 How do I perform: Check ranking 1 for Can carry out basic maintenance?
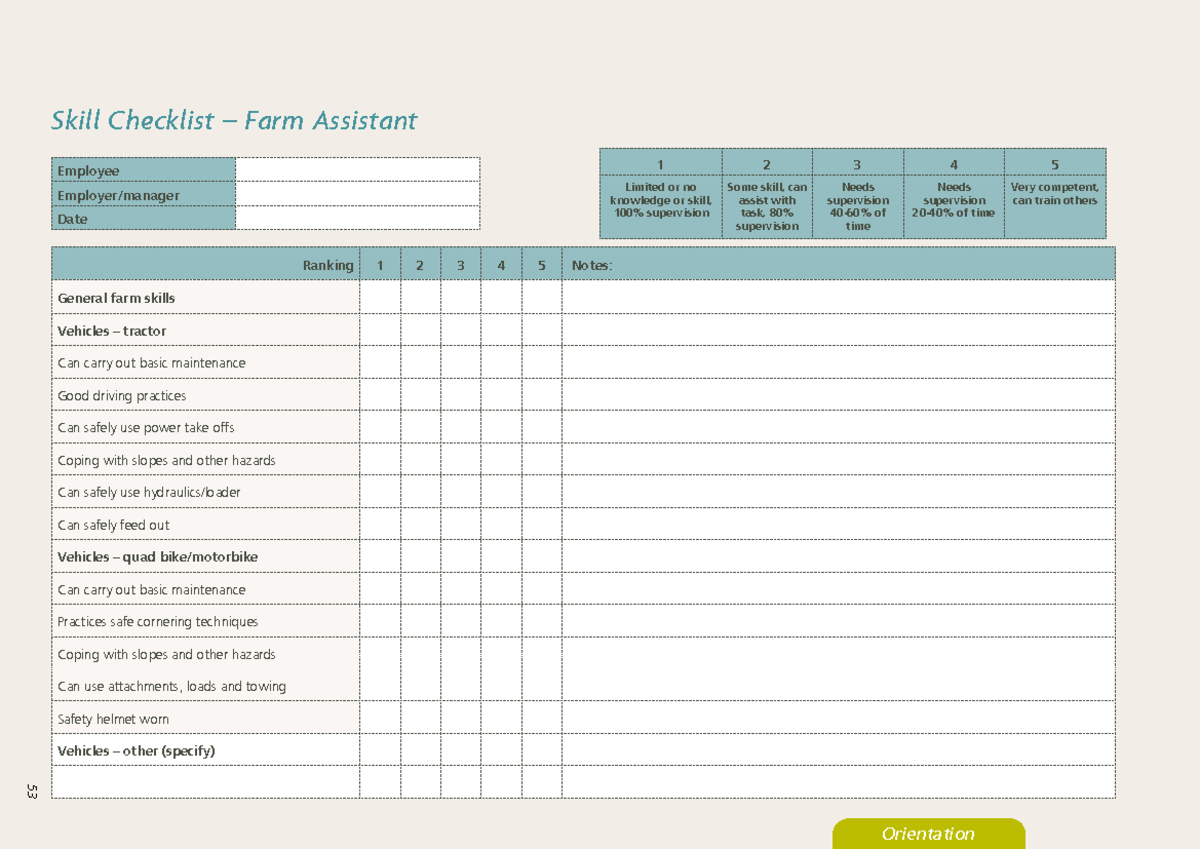point(379,363)
